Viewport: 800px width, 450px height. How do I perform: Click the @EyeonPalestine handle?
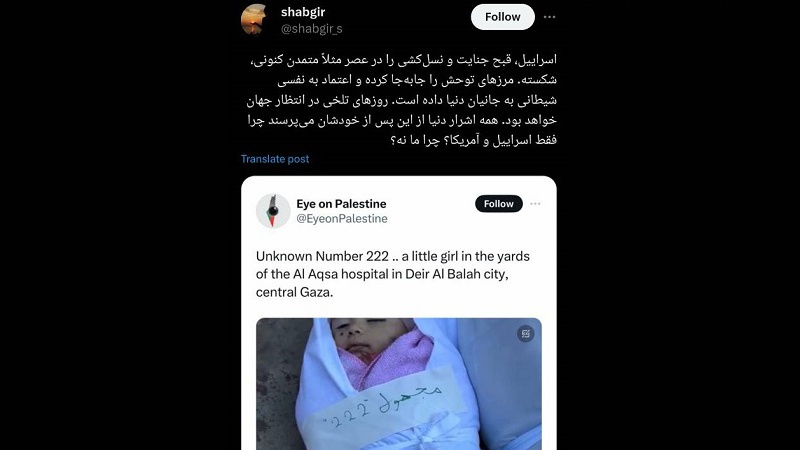pyautogui.click(x=342, y=218)
